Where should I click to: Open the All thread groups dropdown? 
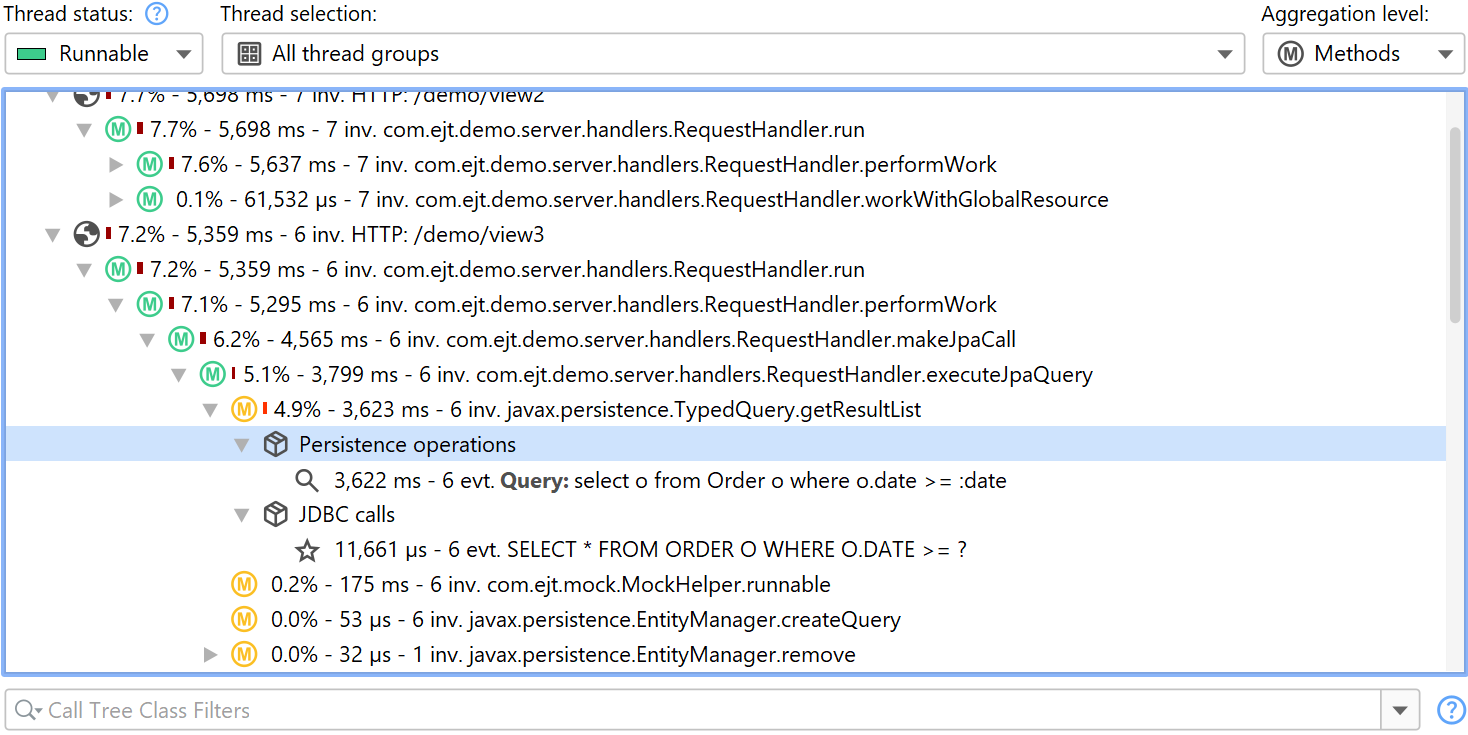point(732,54)
